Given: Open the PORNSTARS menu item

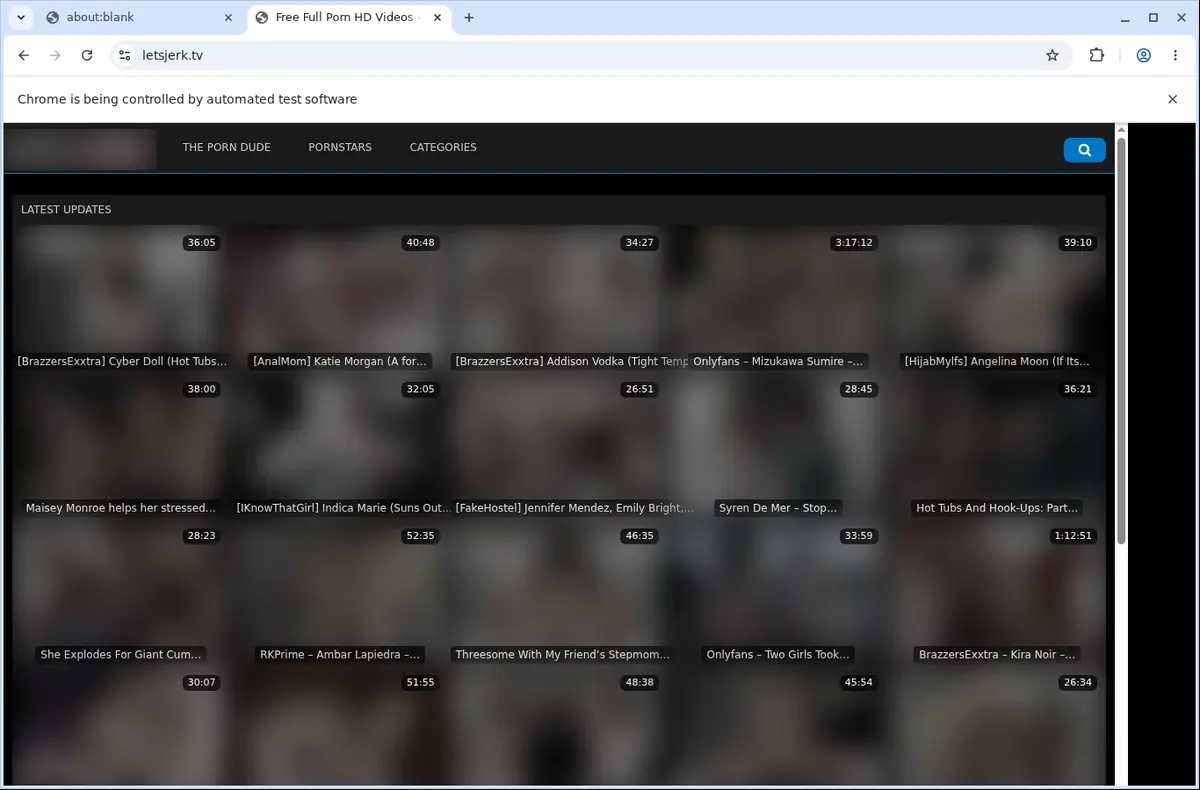Looking at the screenshot, I should [340, 147].
